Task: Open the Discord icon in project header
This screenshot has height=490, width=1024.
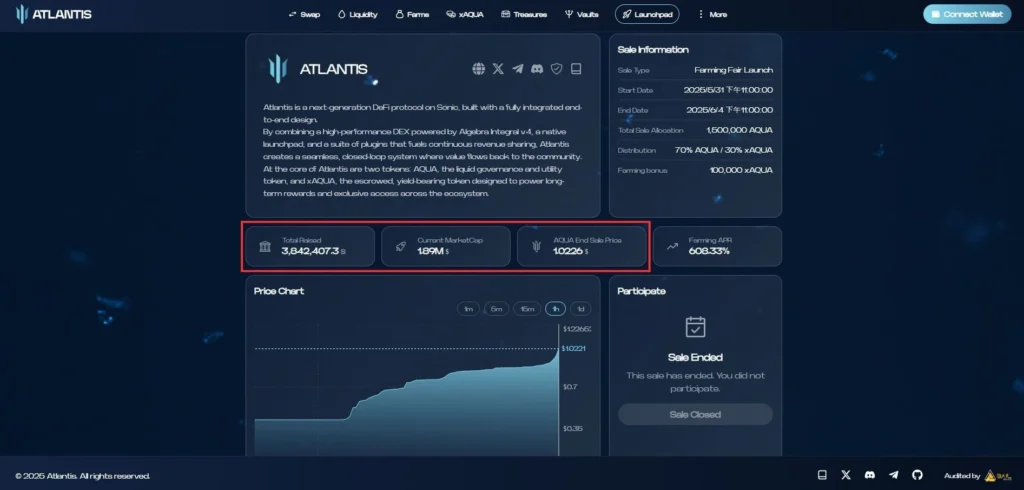Action: (537, 69)
